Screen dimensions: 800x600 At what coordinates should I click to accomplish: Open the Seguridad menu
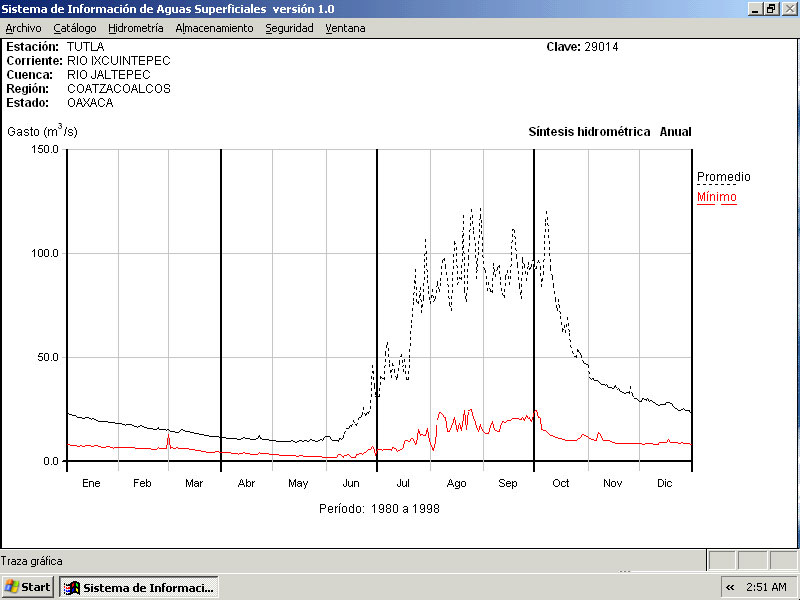tap(289, 28)
